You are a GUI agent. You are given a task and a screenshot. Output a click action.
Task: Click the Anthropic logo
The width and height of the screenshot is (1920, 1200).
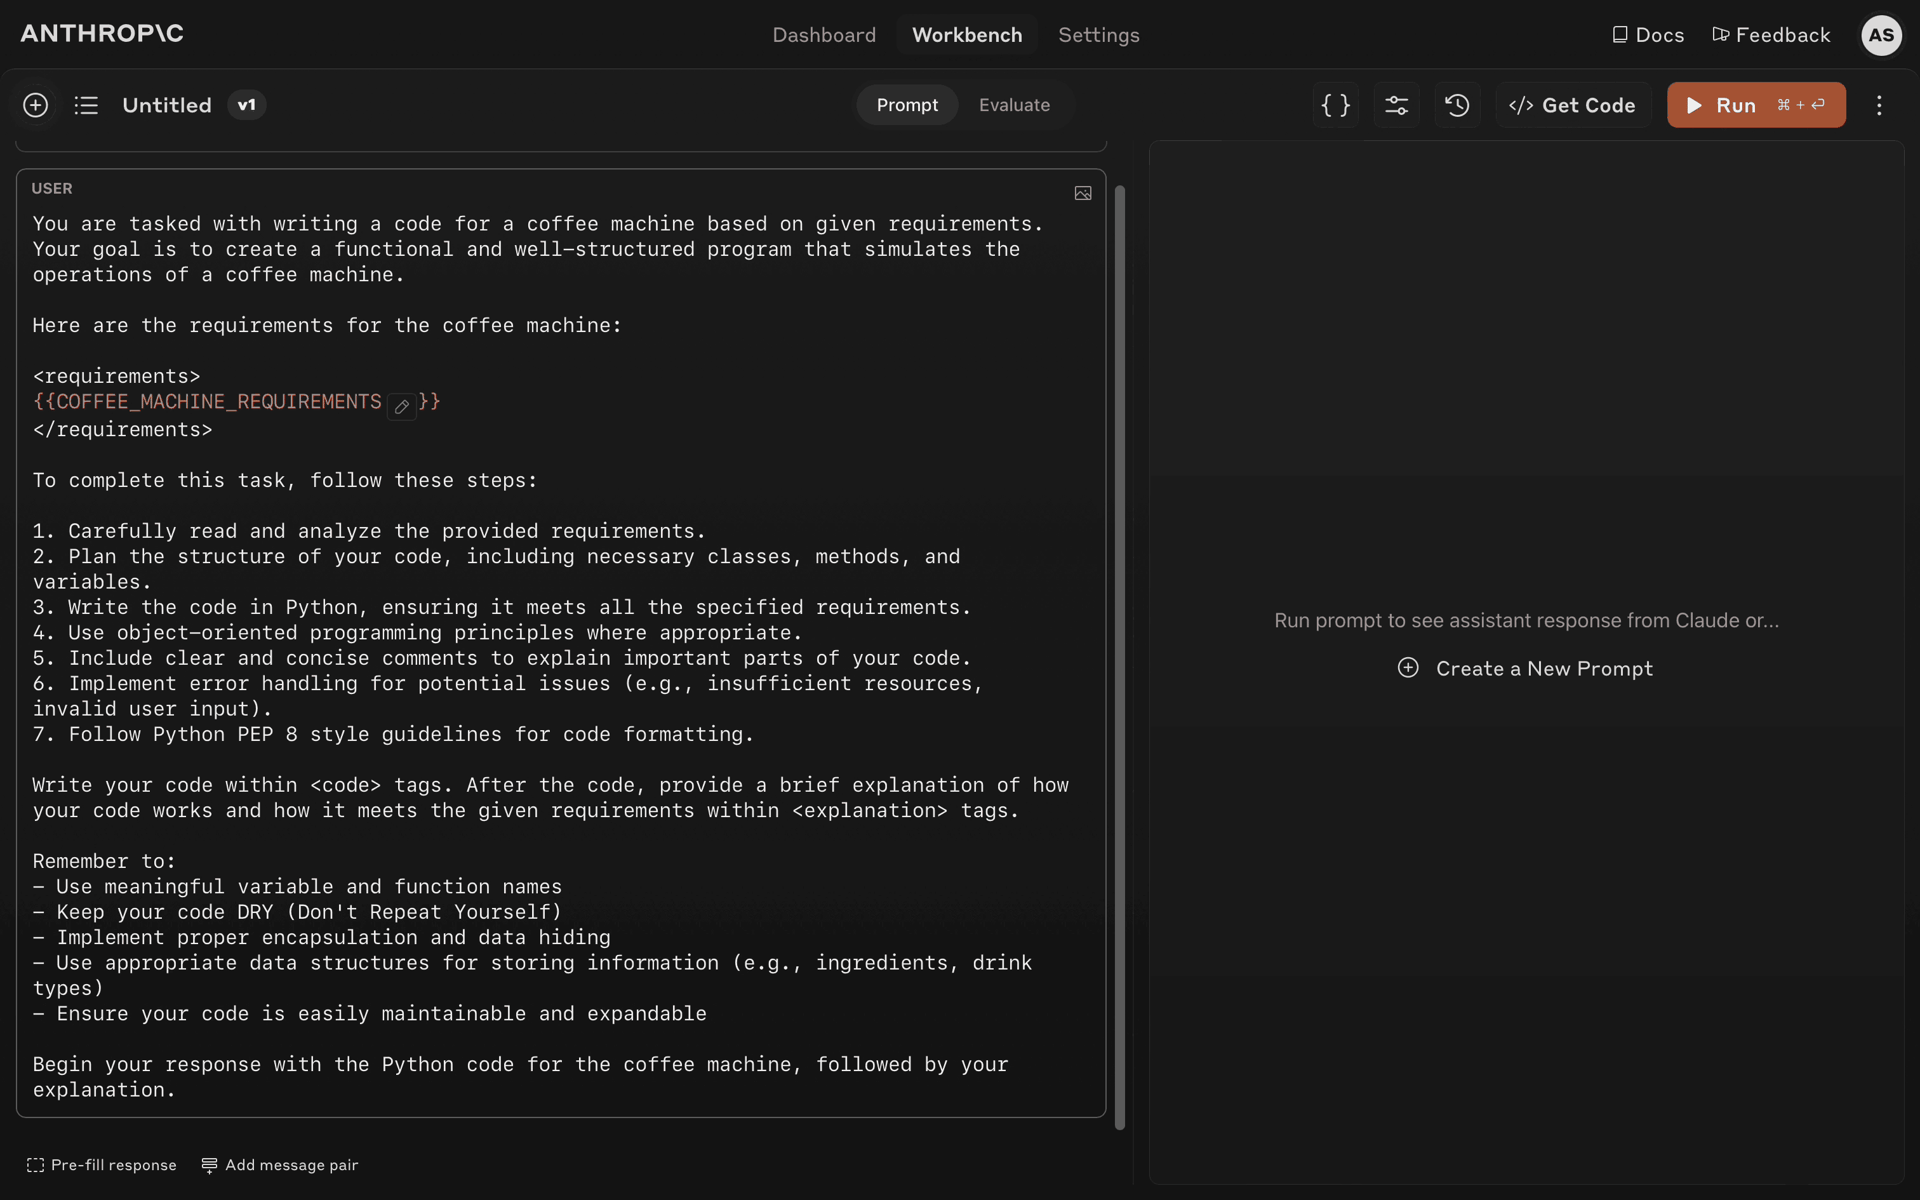(102, 34)
